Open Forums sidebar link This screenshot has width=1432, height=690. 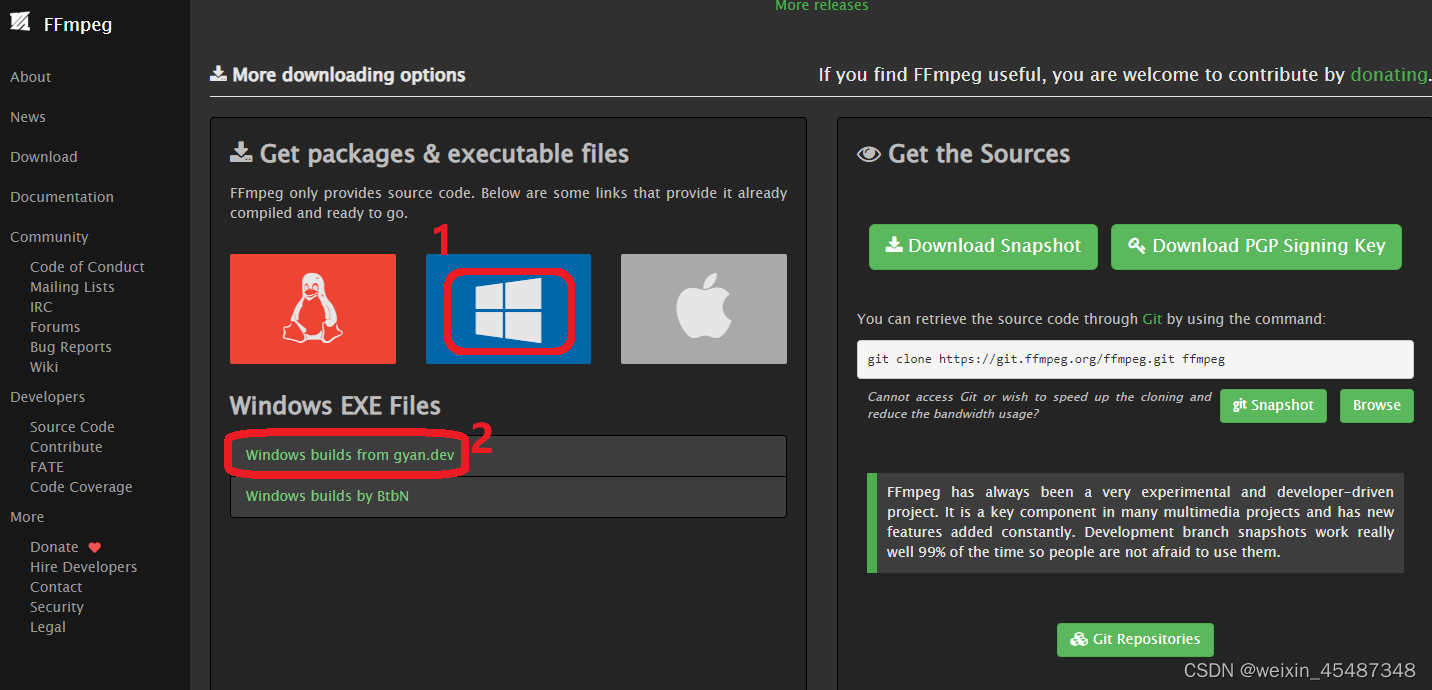(55, 327)
